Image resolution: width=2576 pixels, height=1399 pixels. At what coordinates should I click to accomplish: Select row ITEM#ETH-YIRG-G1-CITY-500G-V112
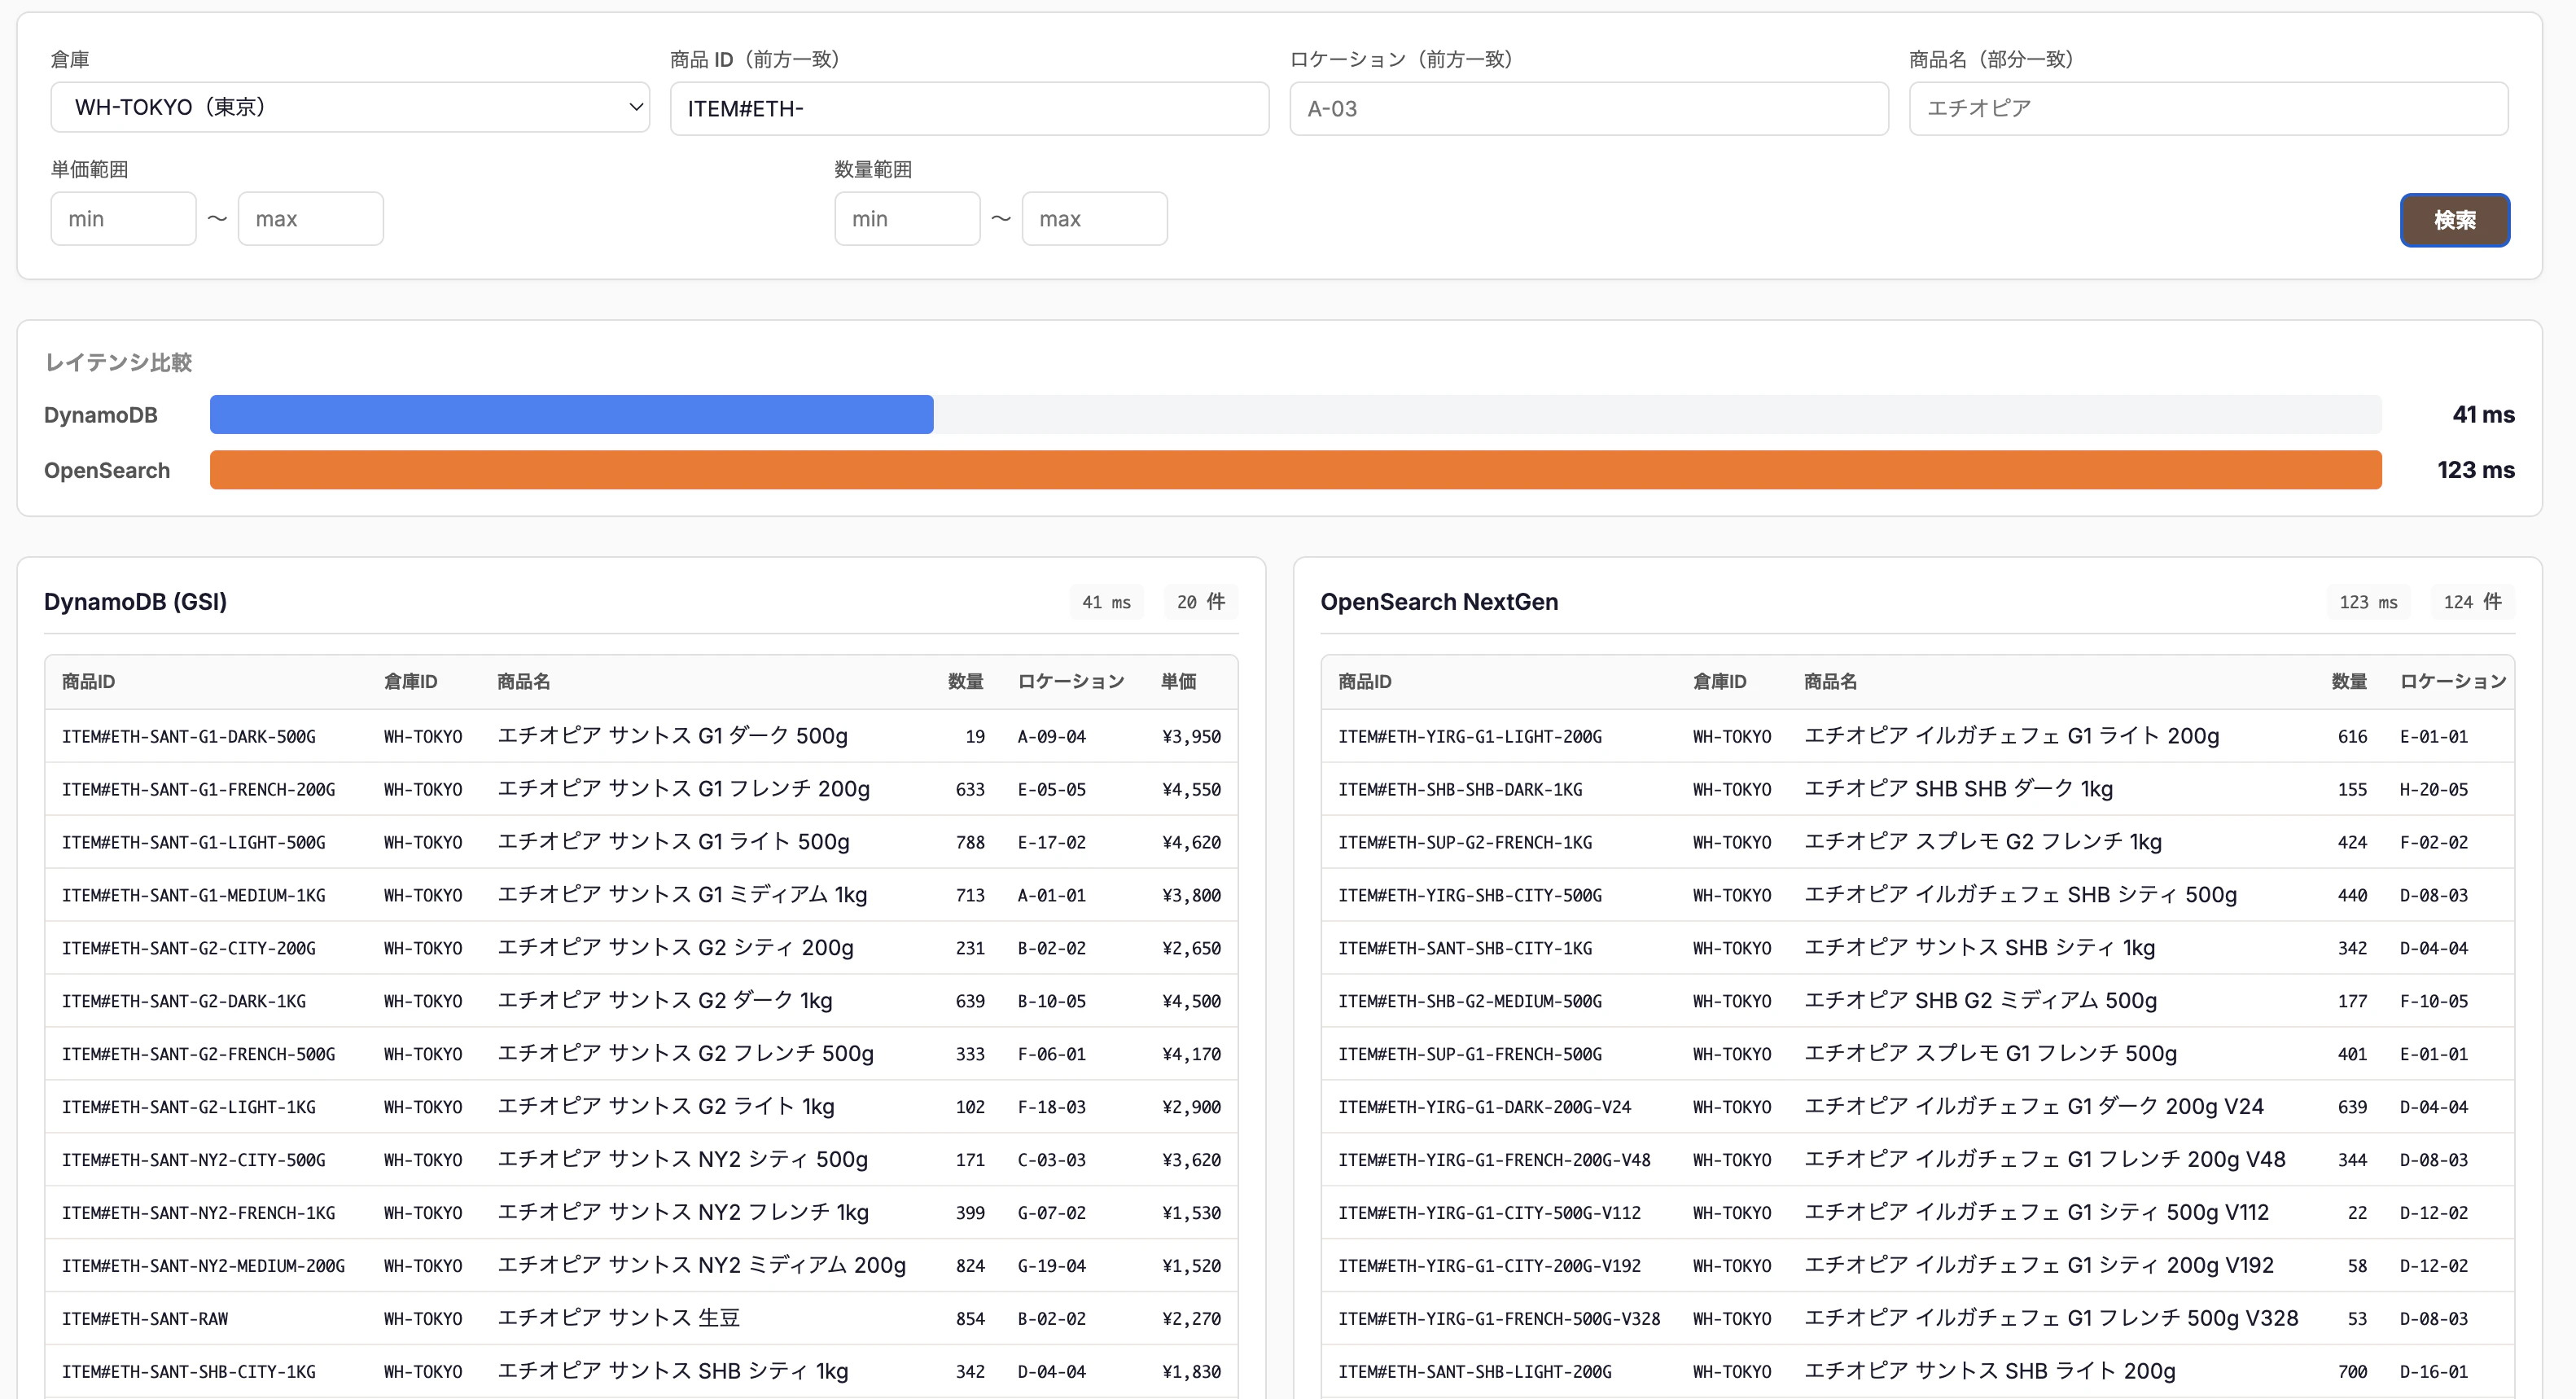tap(1917, 1213)
